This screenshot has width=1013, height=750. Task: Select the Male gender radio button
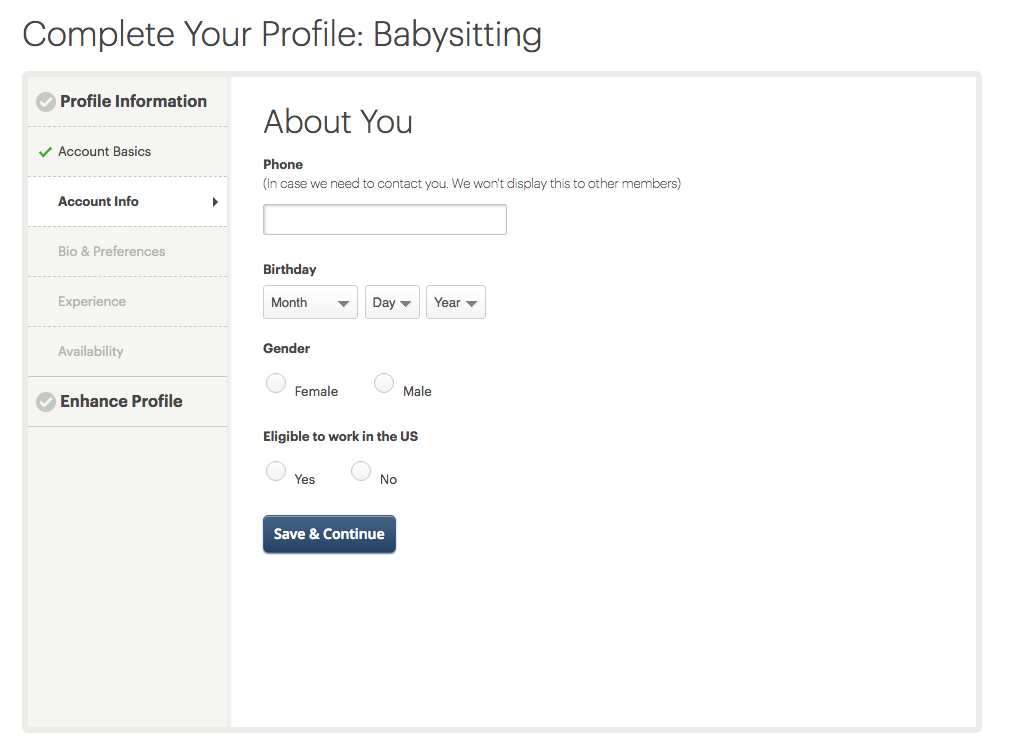tap(384, 384)
